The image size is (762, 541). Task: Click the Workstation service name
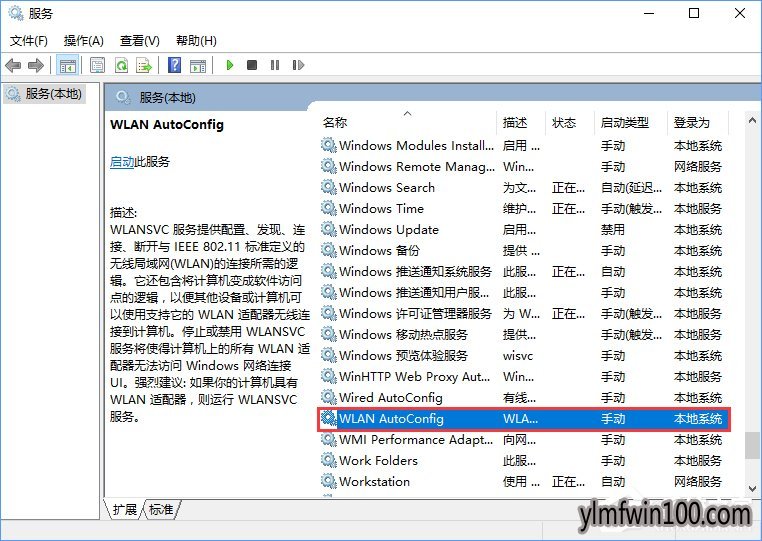pyautogui.click(x=374, y=482)
